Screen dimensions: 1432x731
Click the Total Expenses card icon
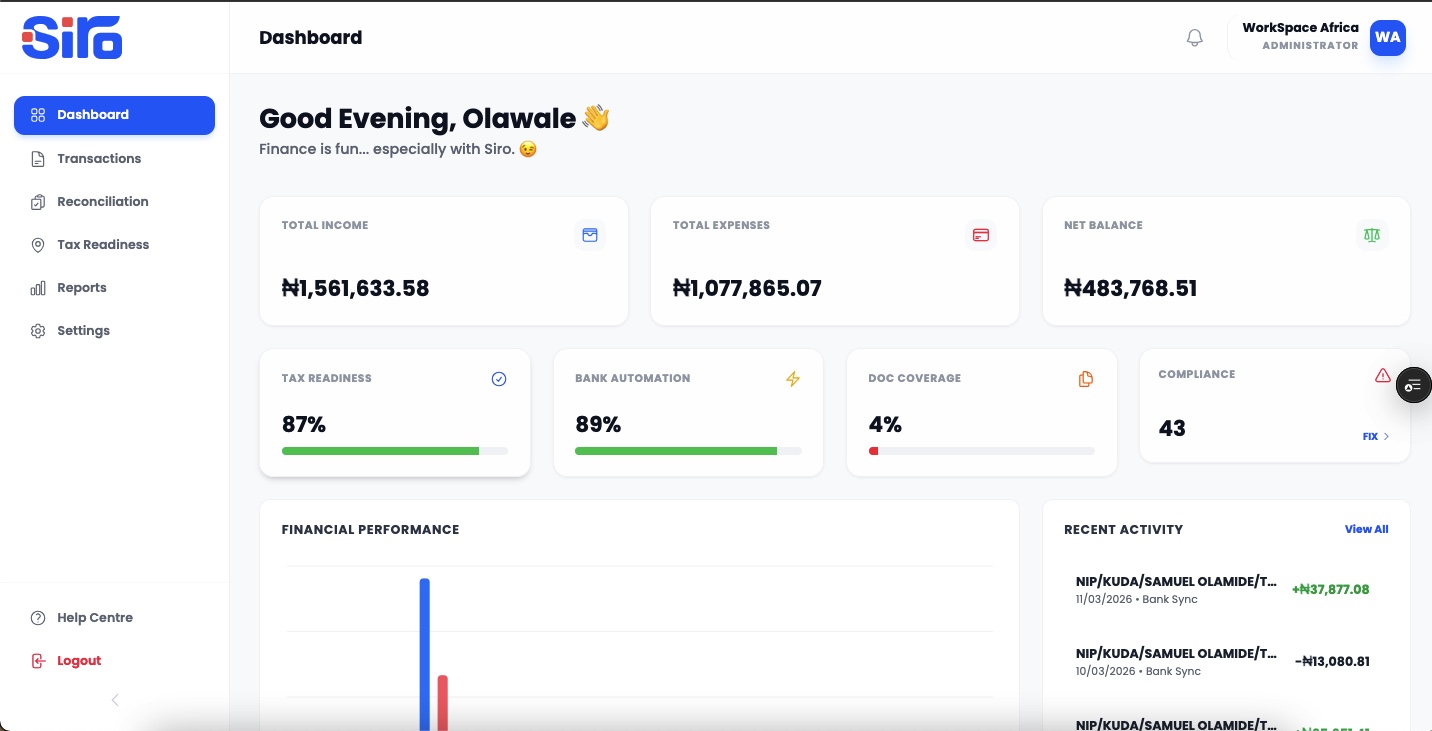point(981,235)
